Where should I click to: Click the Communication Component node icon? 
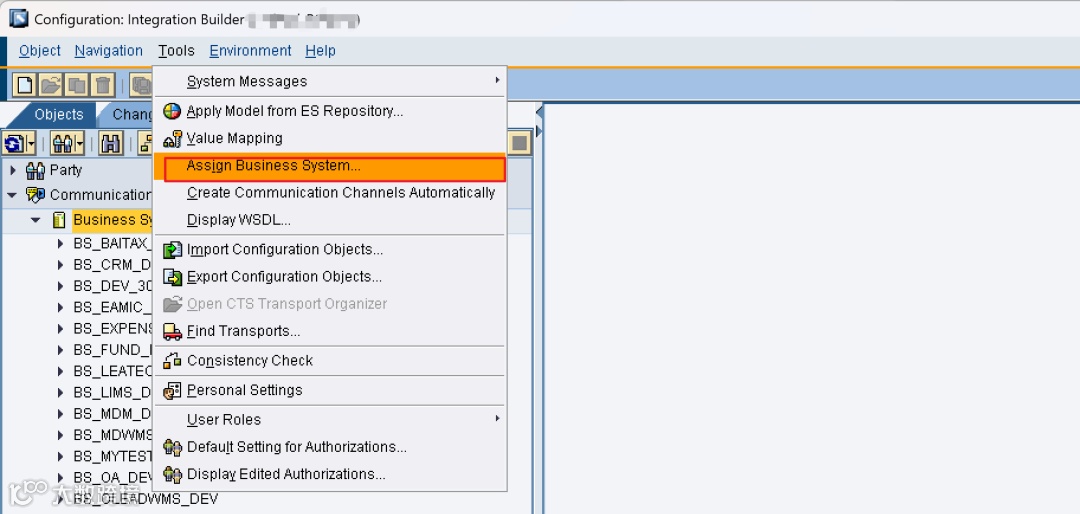(35, 195)
